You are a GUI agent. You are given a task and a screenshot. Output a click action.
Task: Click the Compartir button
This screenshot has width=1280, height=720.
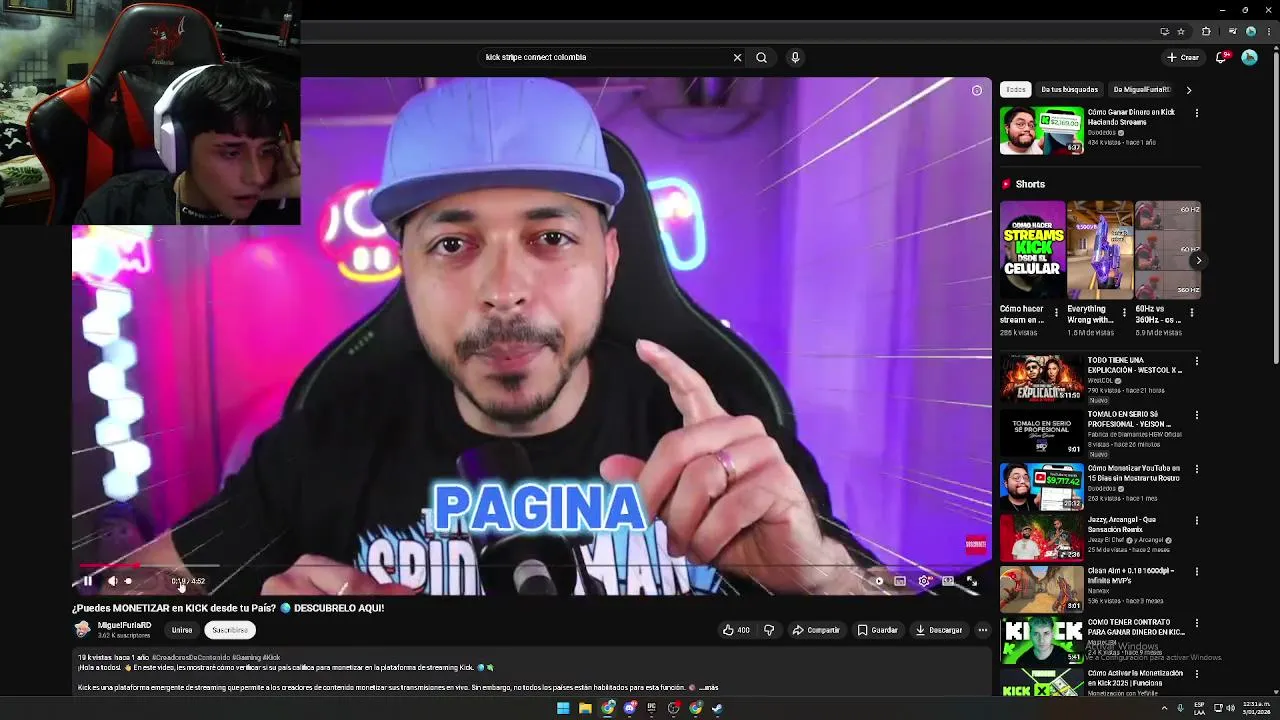816,630
